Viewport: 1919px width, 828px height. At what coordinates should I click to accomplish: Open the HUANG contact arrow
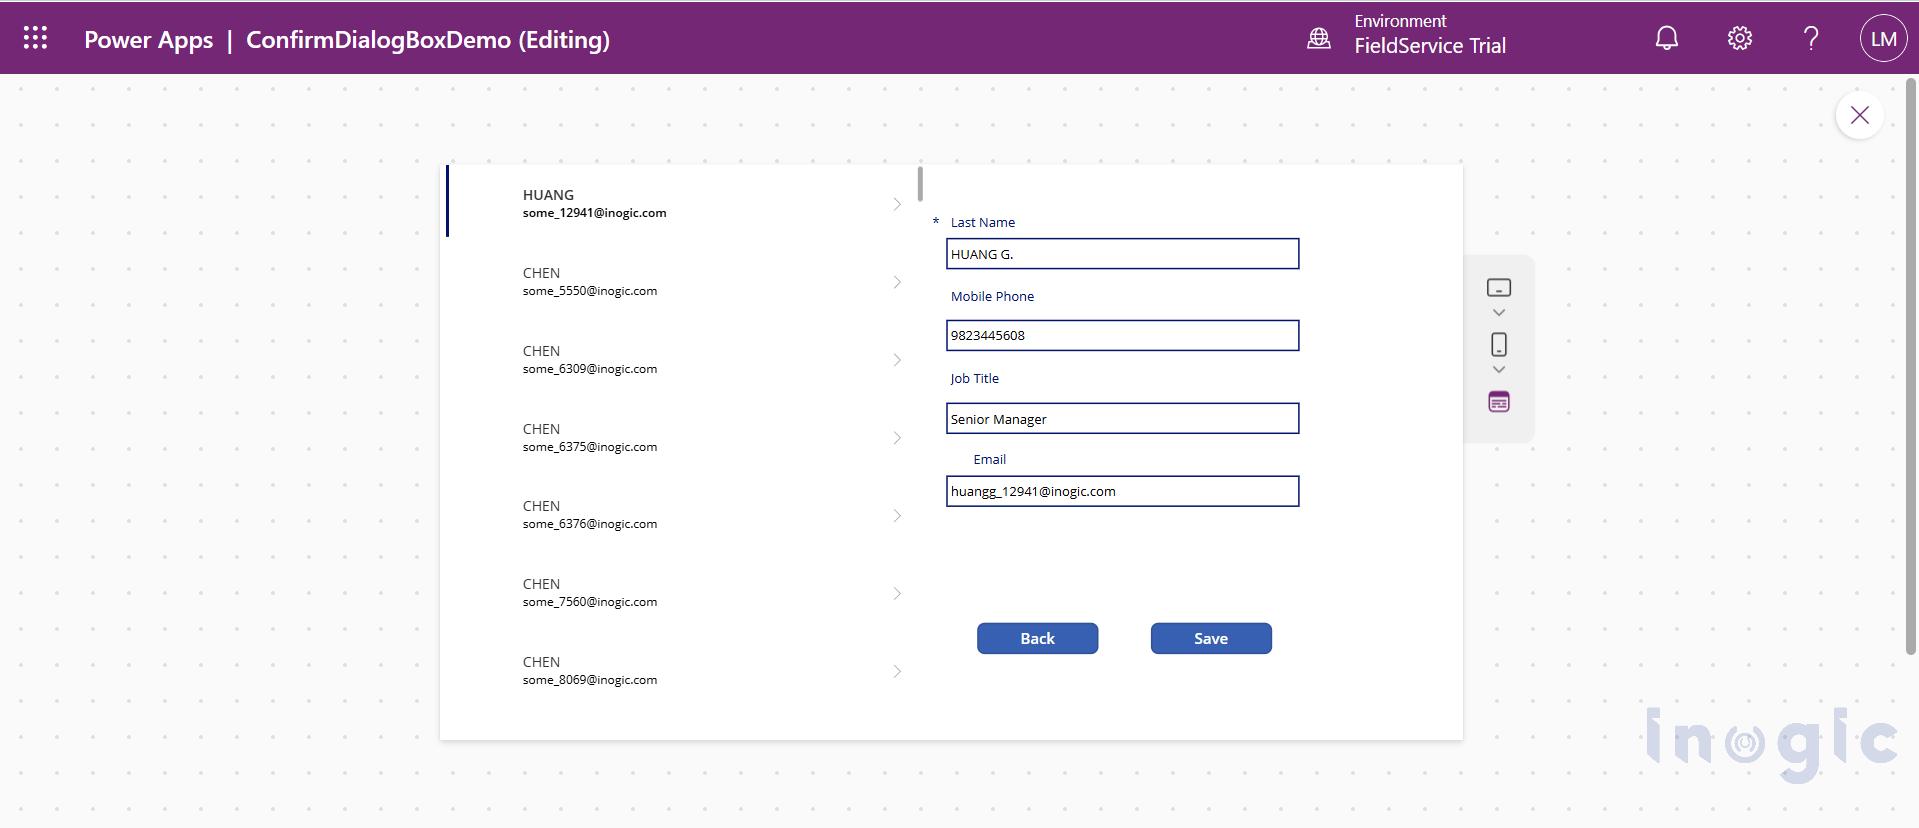tap(897, 204)
